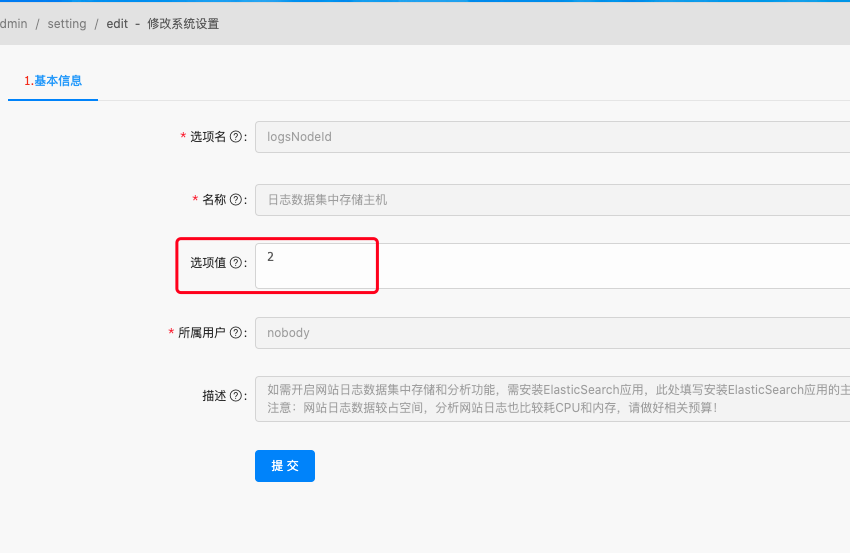Click the 修改系统设置 page title text
This screenshot has height=553, width=850.
(183, 24)
